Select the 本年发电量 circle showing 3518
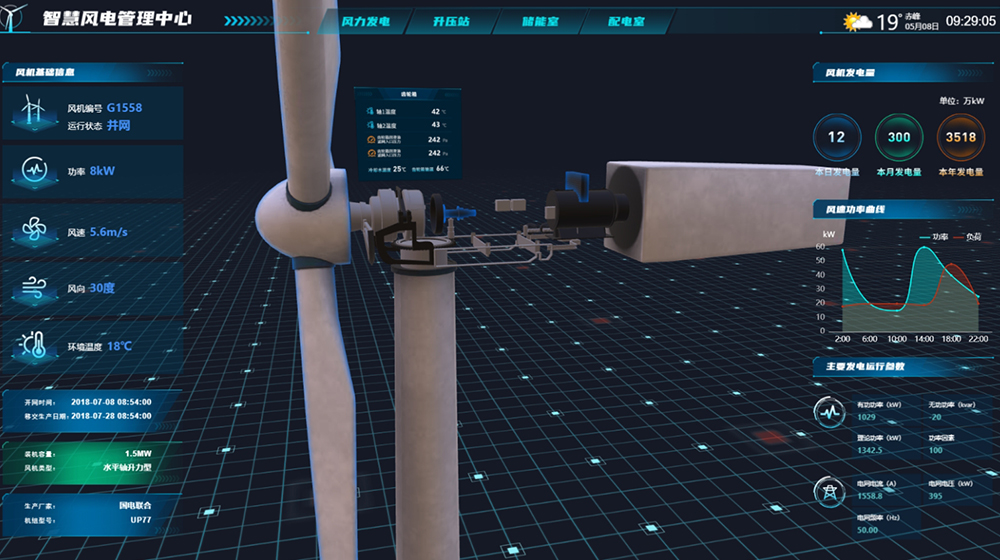Image resolution: width=1000 pixels, height=560 pixels. click(x=960, y=138)
